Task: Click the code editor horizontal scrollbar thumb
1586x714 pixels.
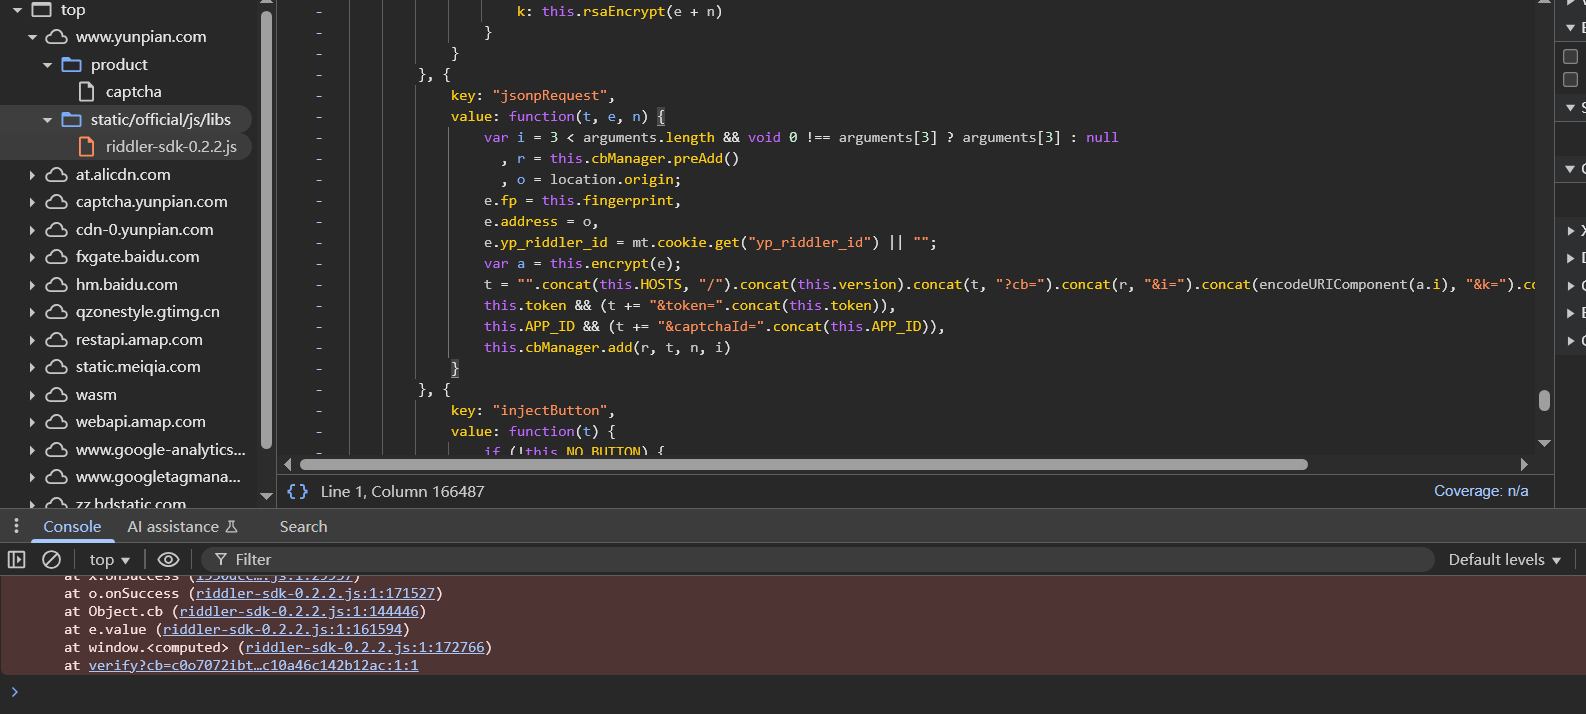Action: [804, 464]
